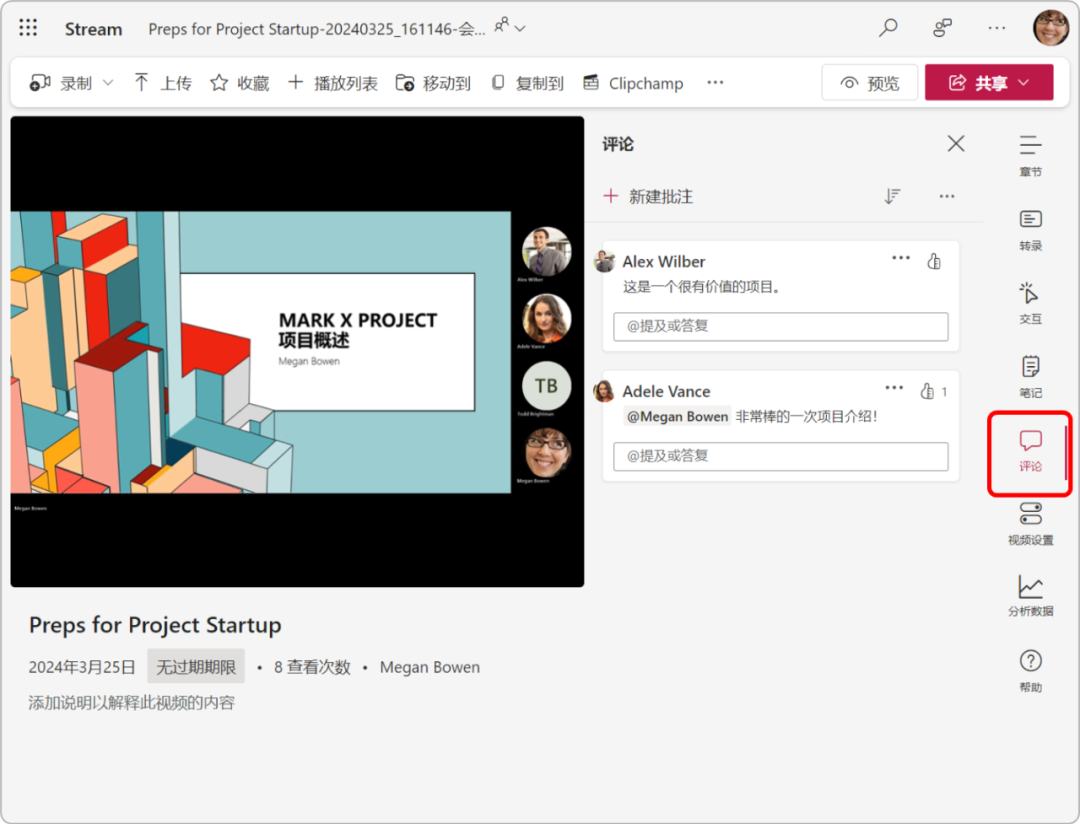
Task: Open the Transcript (转录) side panel
Action: (1030, 229)
